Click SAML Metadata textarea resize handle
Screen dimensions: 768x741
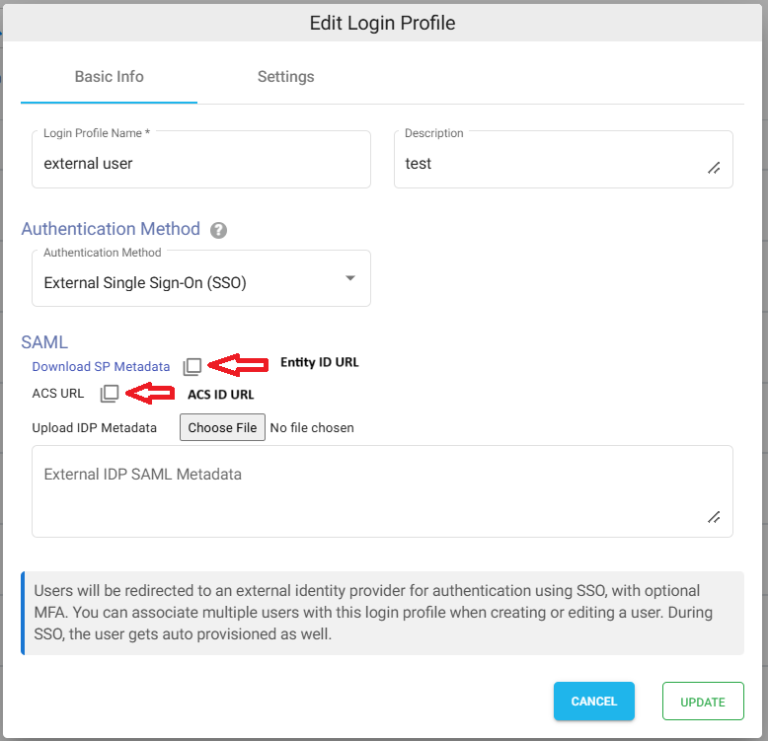[714, 517]
